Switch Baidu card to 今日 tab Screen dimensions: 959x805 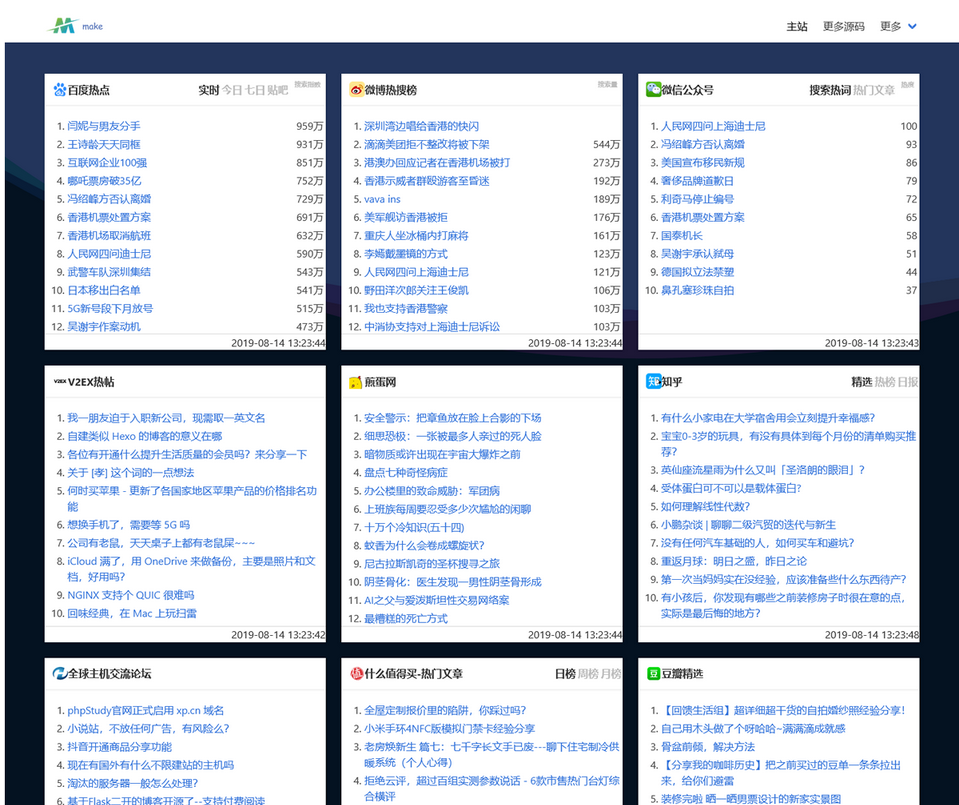(x=232, y=90)
